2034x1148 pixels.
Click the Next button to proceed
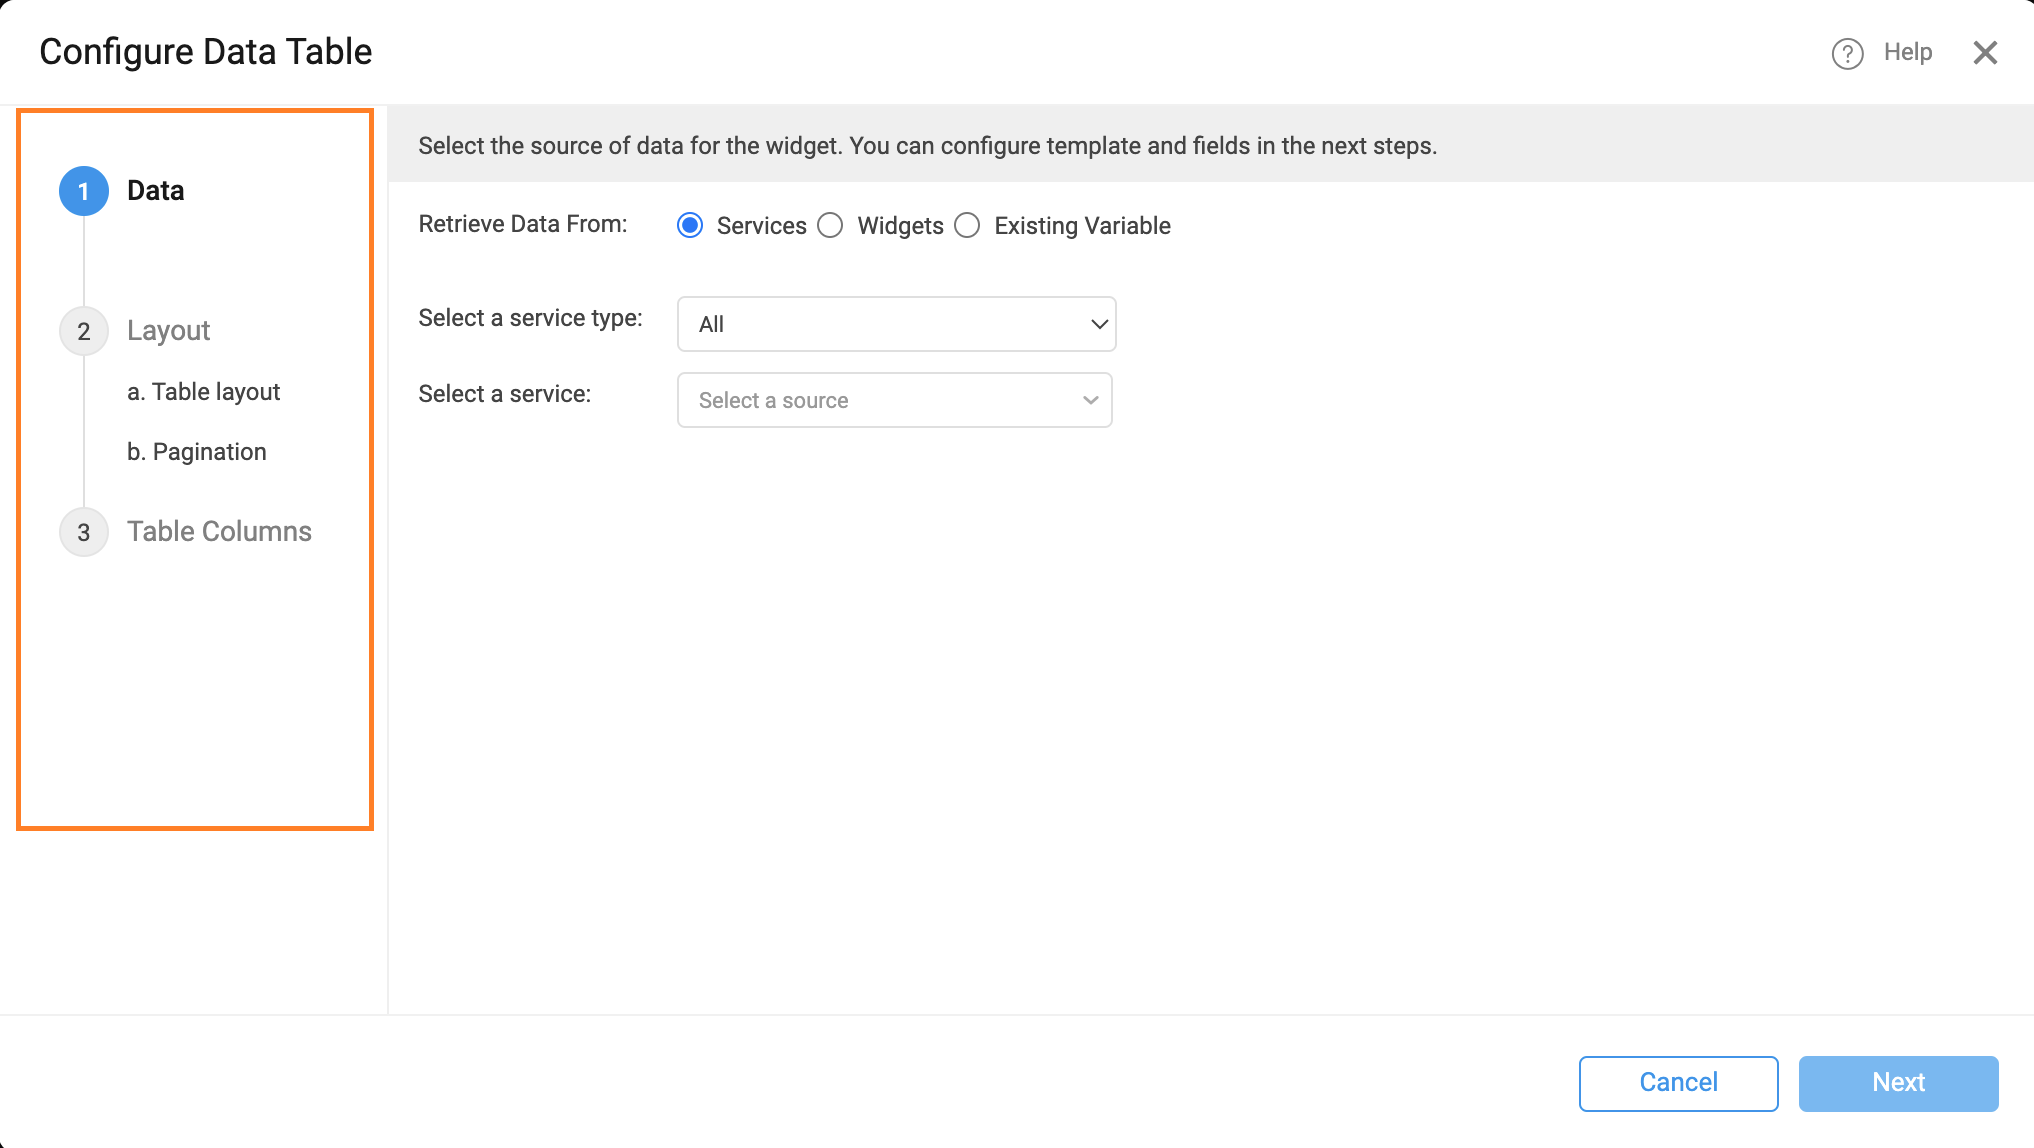1897,1083
